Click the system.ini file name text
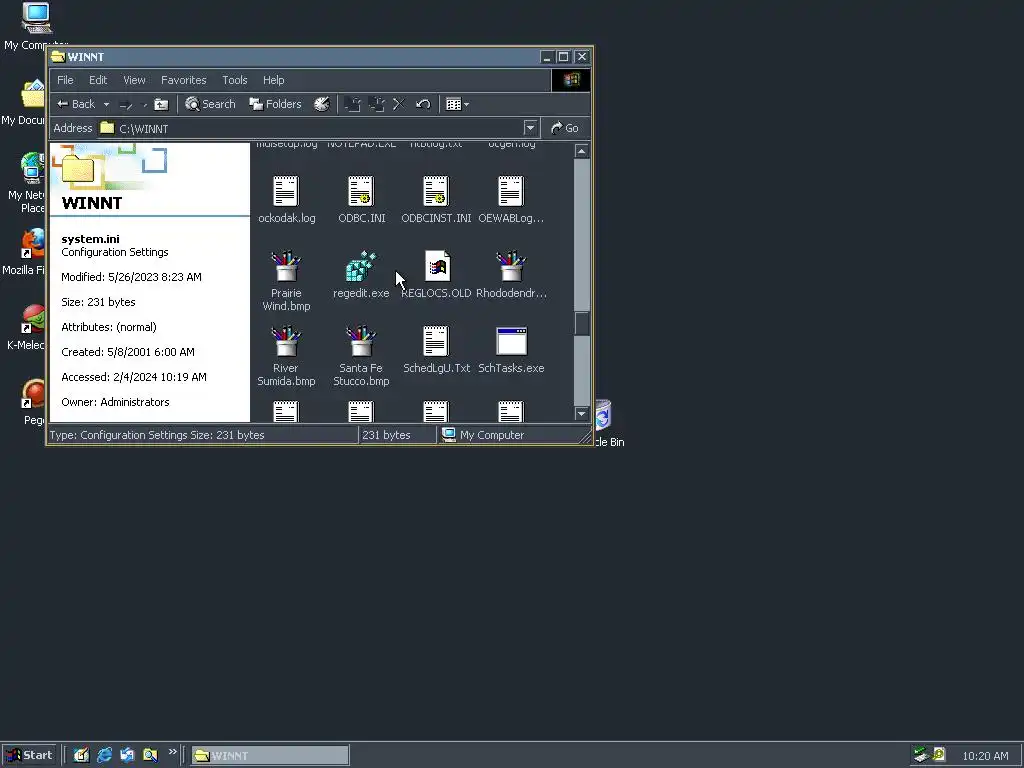Image resolution: width=1024 pixels, height=768 pixels. (x=90, y=239)
